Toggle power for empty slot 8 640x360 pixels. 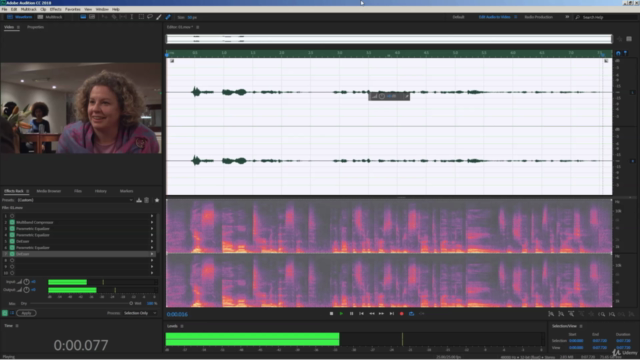12,260
